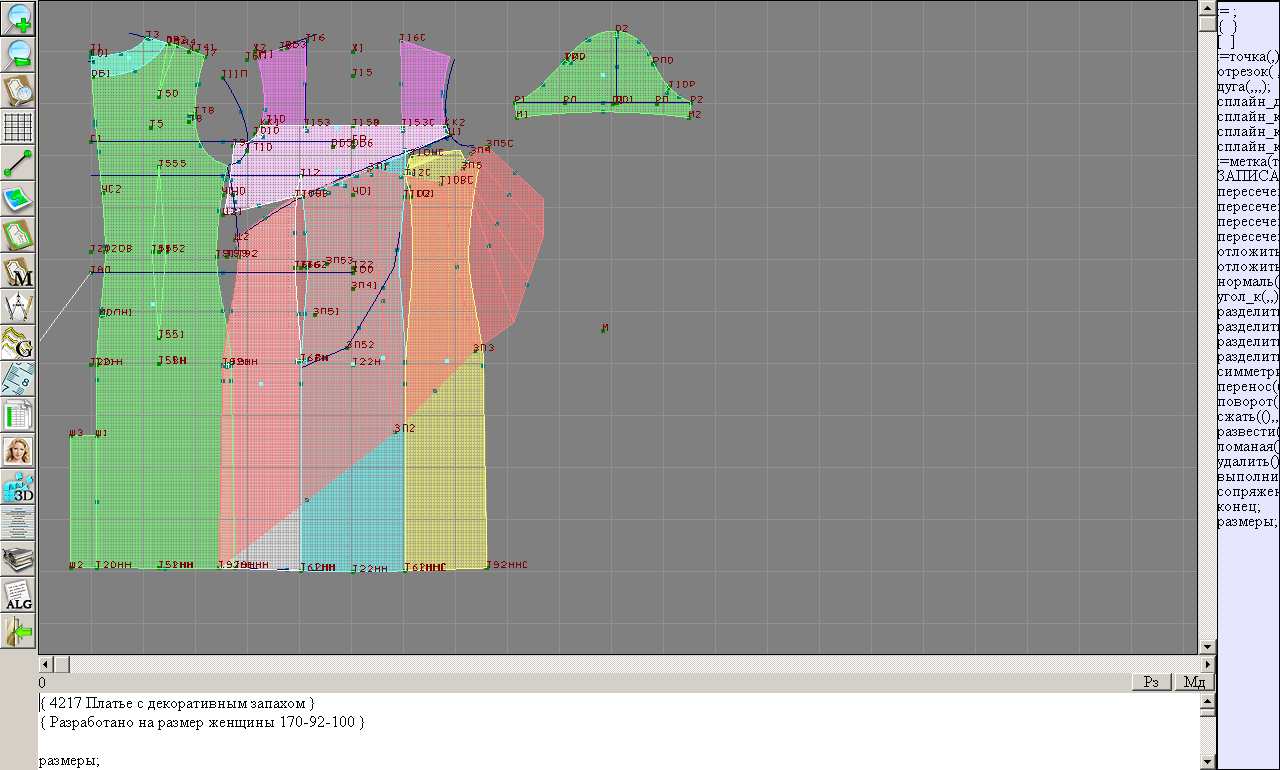Open the G curves tool
This screenshot has height=770, width=1280.
[19, 343]
